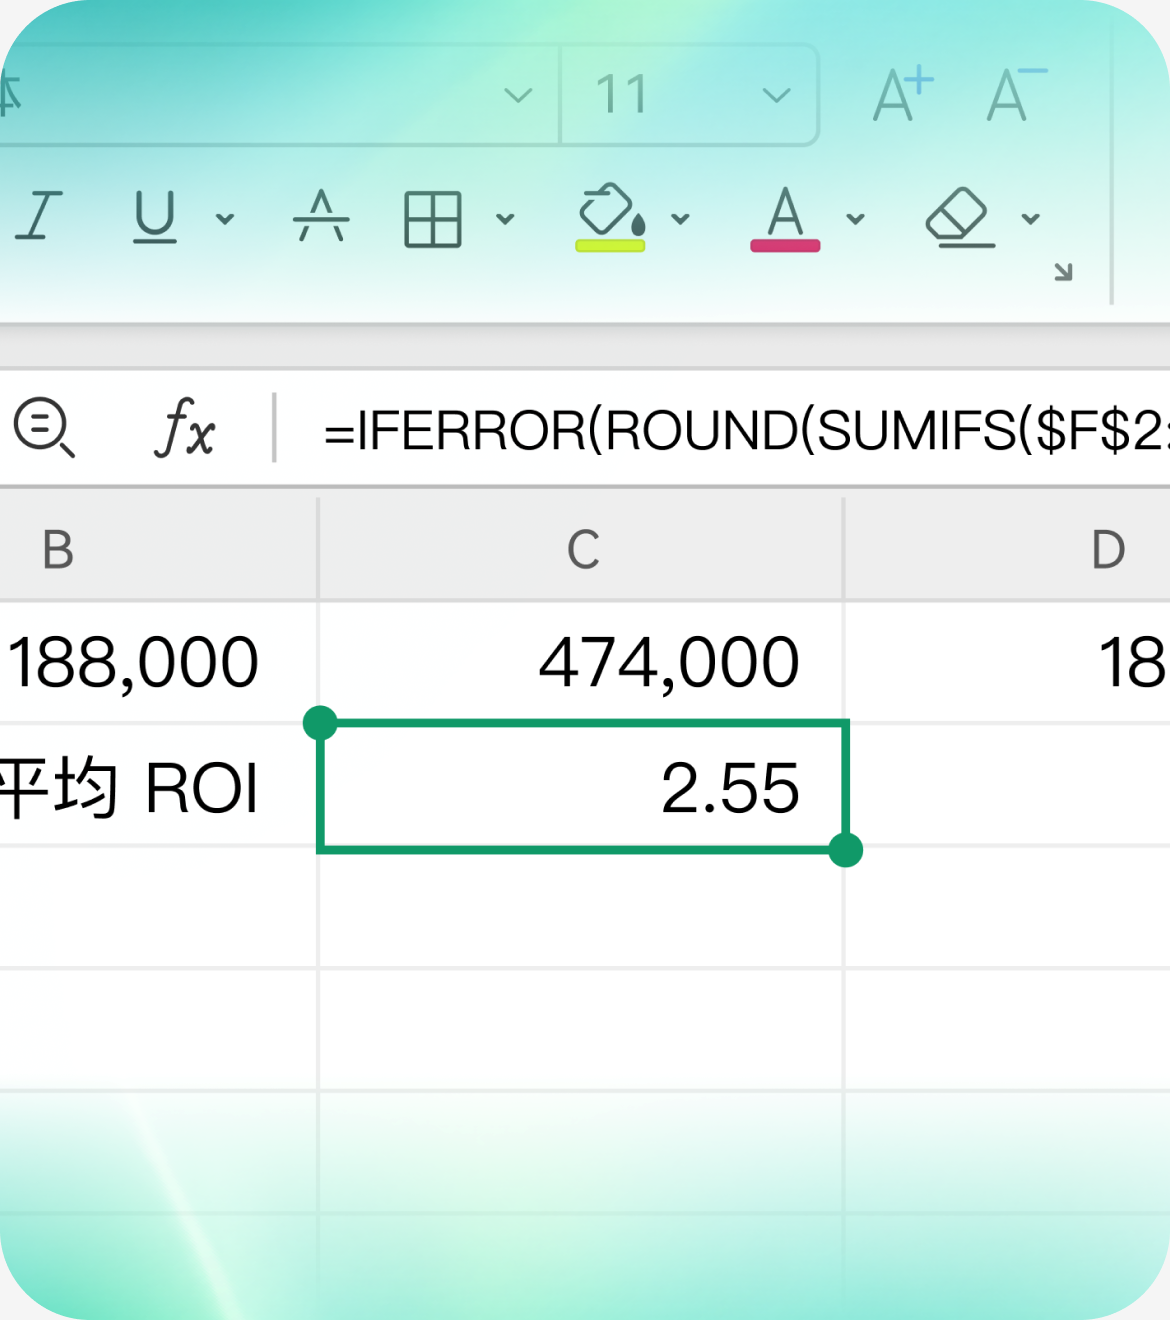This screenshot has width=1170, height=1320.
Task: Open font settings dialog launcher arrow
Action: (x=1063, y=272)
